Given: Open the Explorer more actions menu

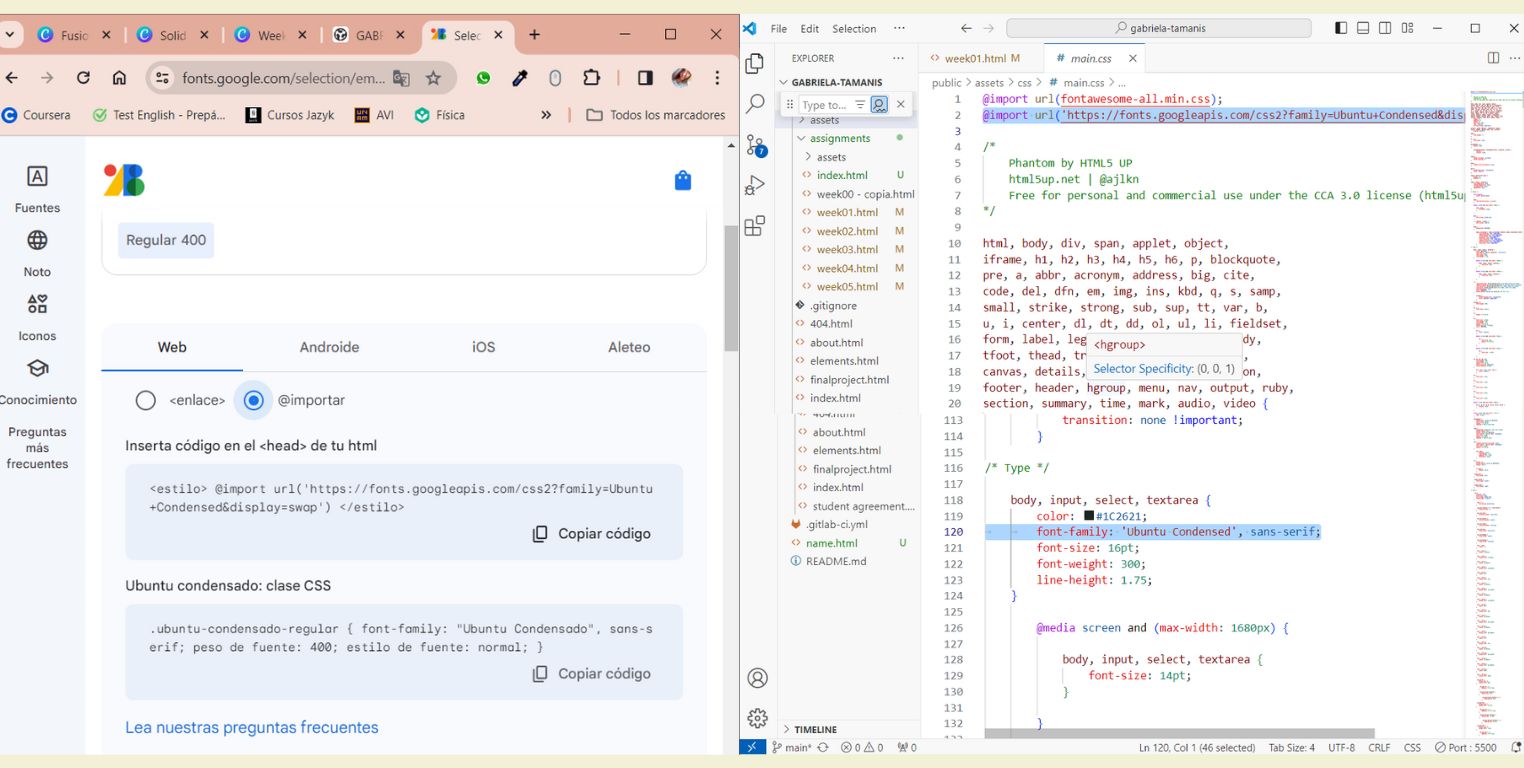Looking at the screenshot, I should click(x=898, y=58).
